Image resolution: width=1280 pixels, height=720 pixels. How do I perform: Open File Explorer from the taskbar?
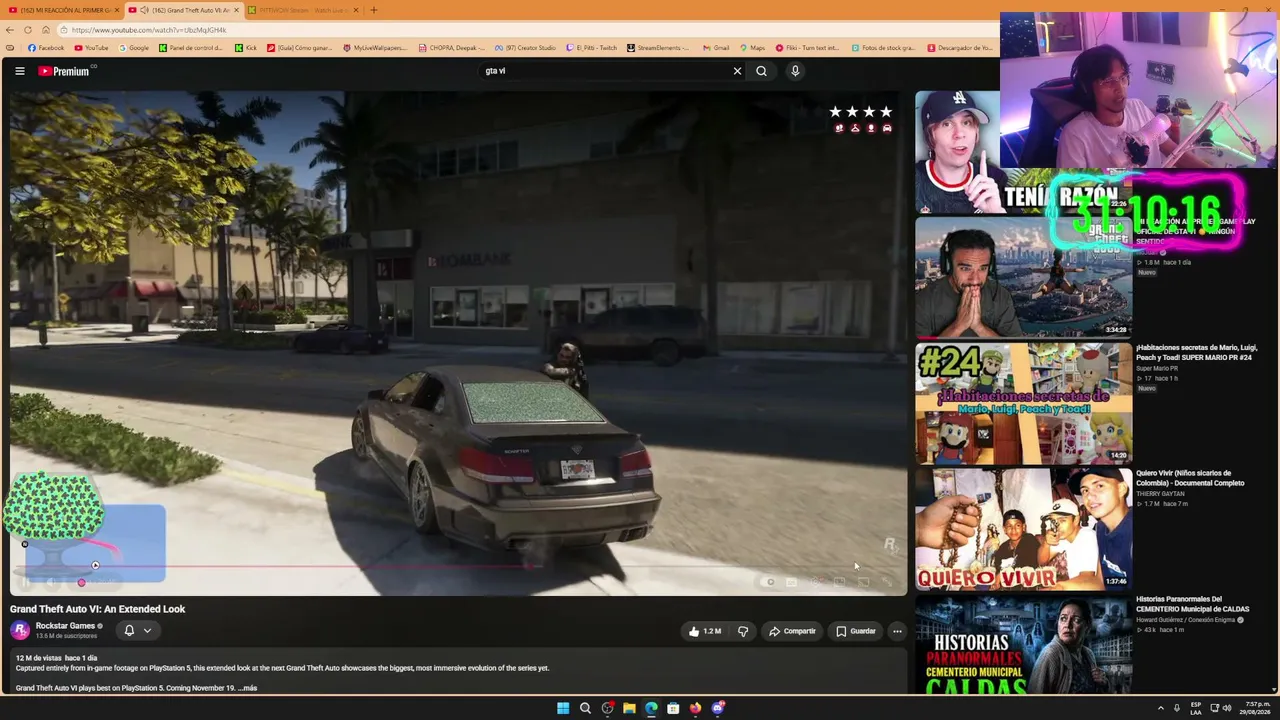pos(629,708)
